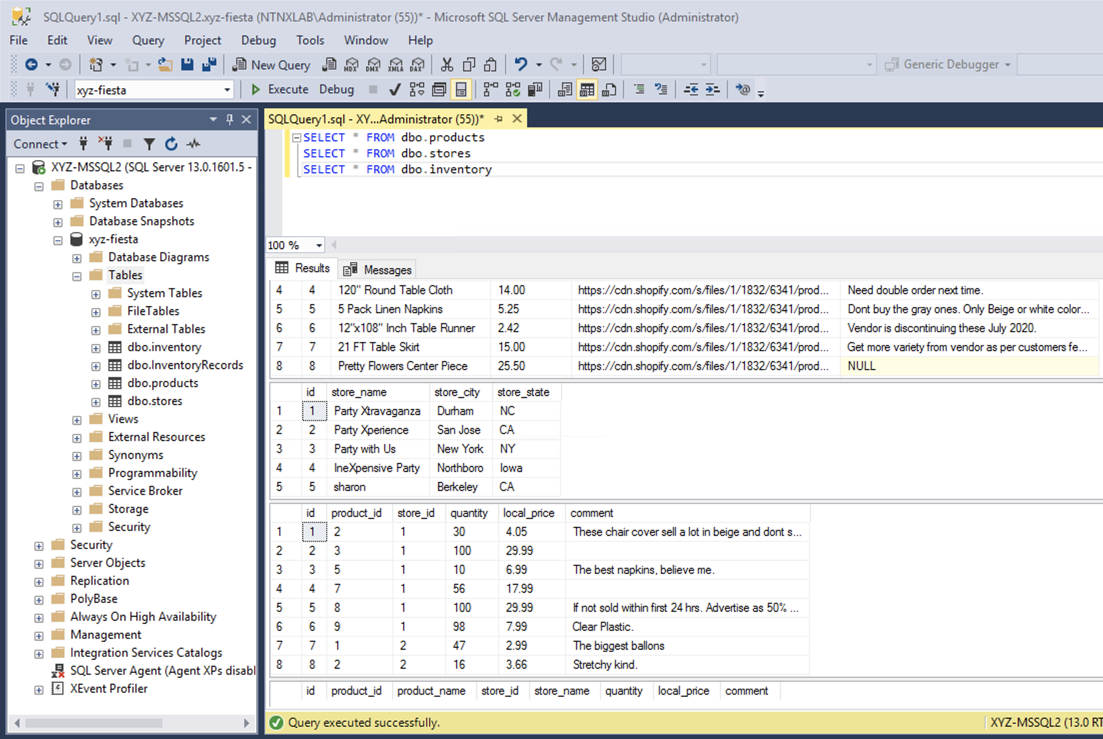Viewport: 1103px width, 739px height.
Task: Expand the dbo.inventory table node
Action: pos(96,347)
